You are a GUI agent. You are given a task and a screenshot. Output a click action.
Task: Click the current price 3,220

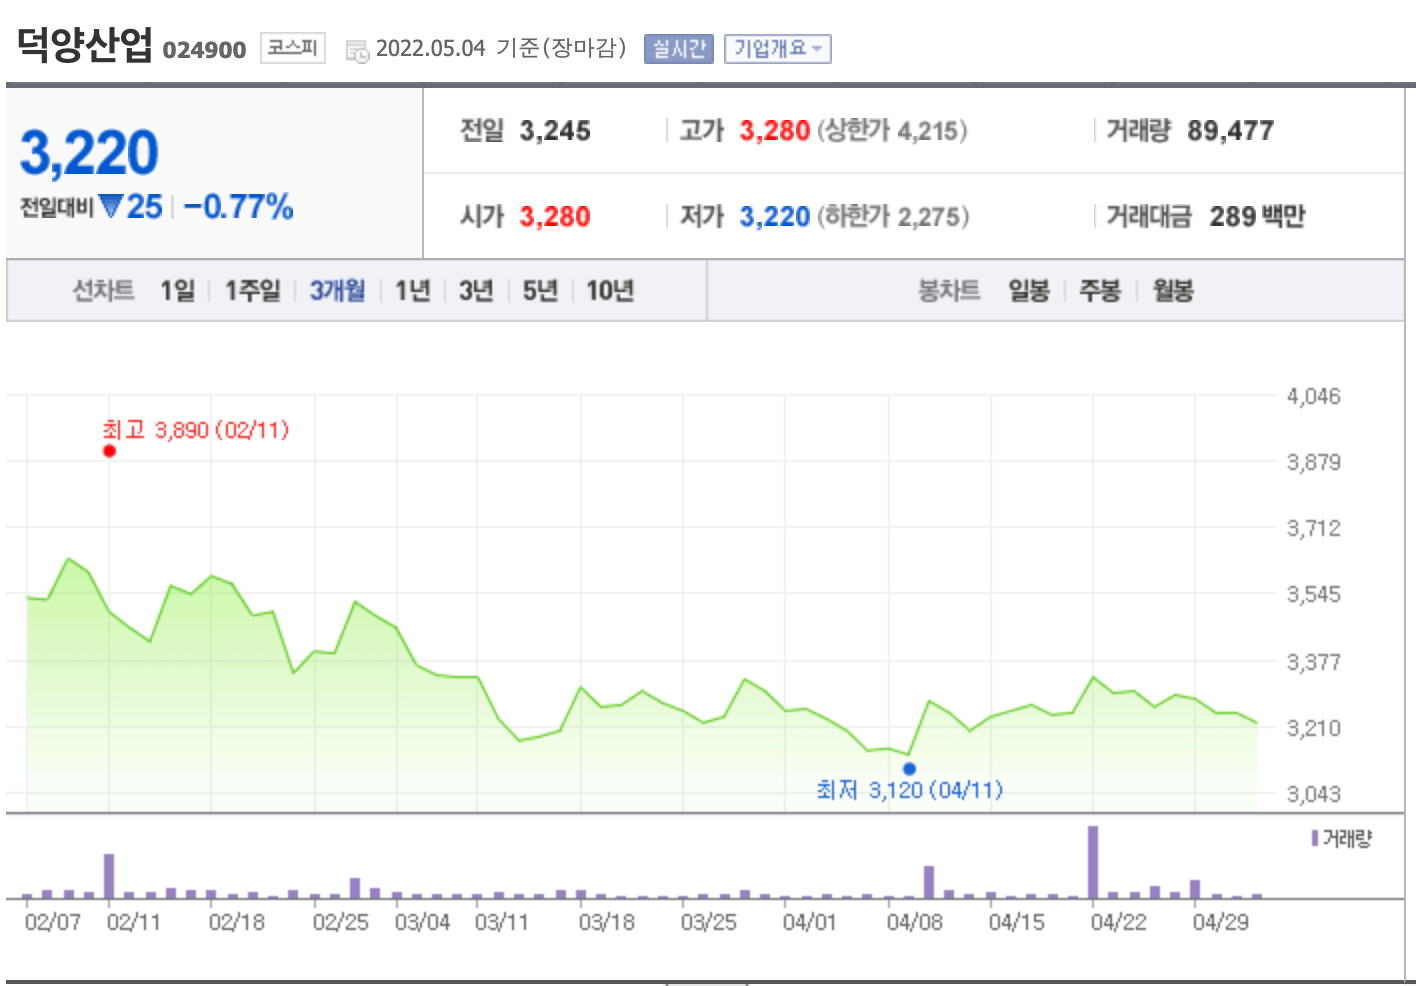click(89, 152)
